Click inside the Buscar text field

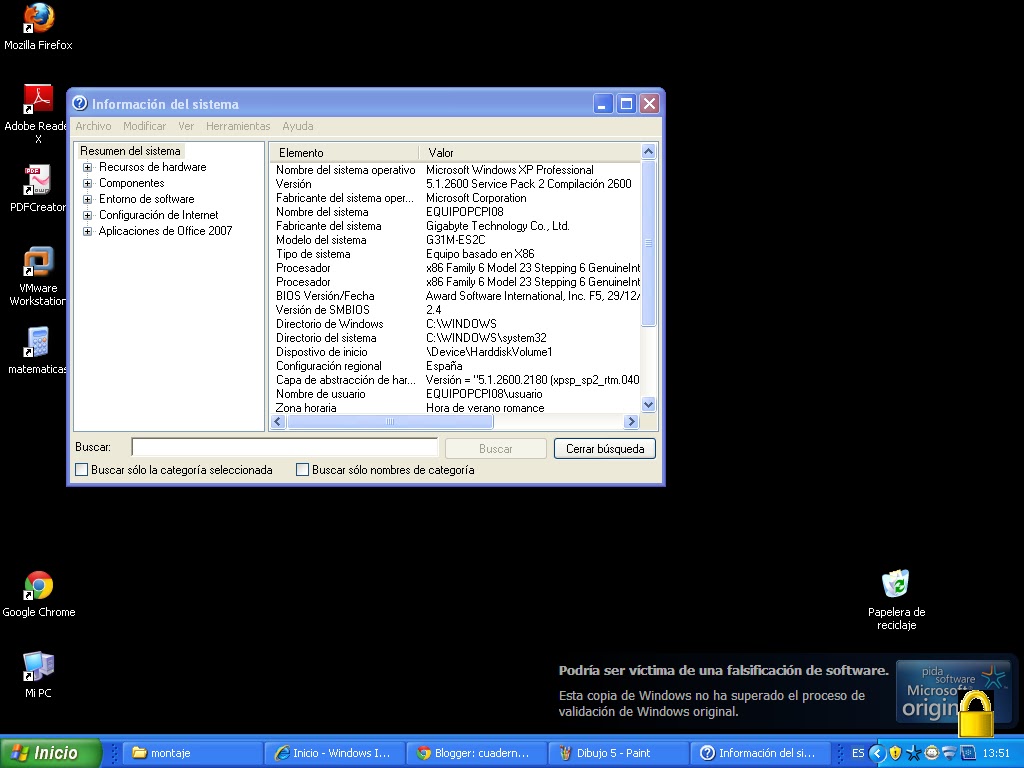tap(285, 447)
